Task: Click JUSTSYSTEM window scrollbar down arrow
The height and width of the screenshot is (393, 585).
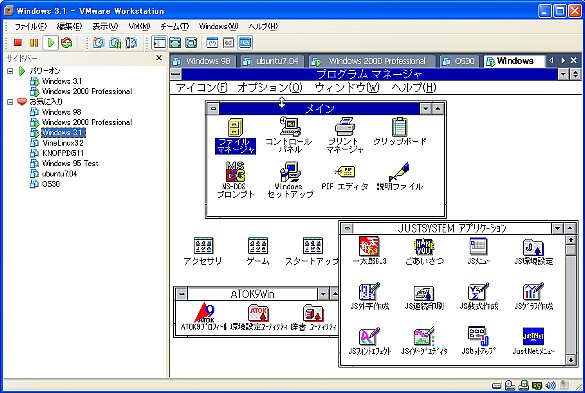Action: (x=571, y=360)
